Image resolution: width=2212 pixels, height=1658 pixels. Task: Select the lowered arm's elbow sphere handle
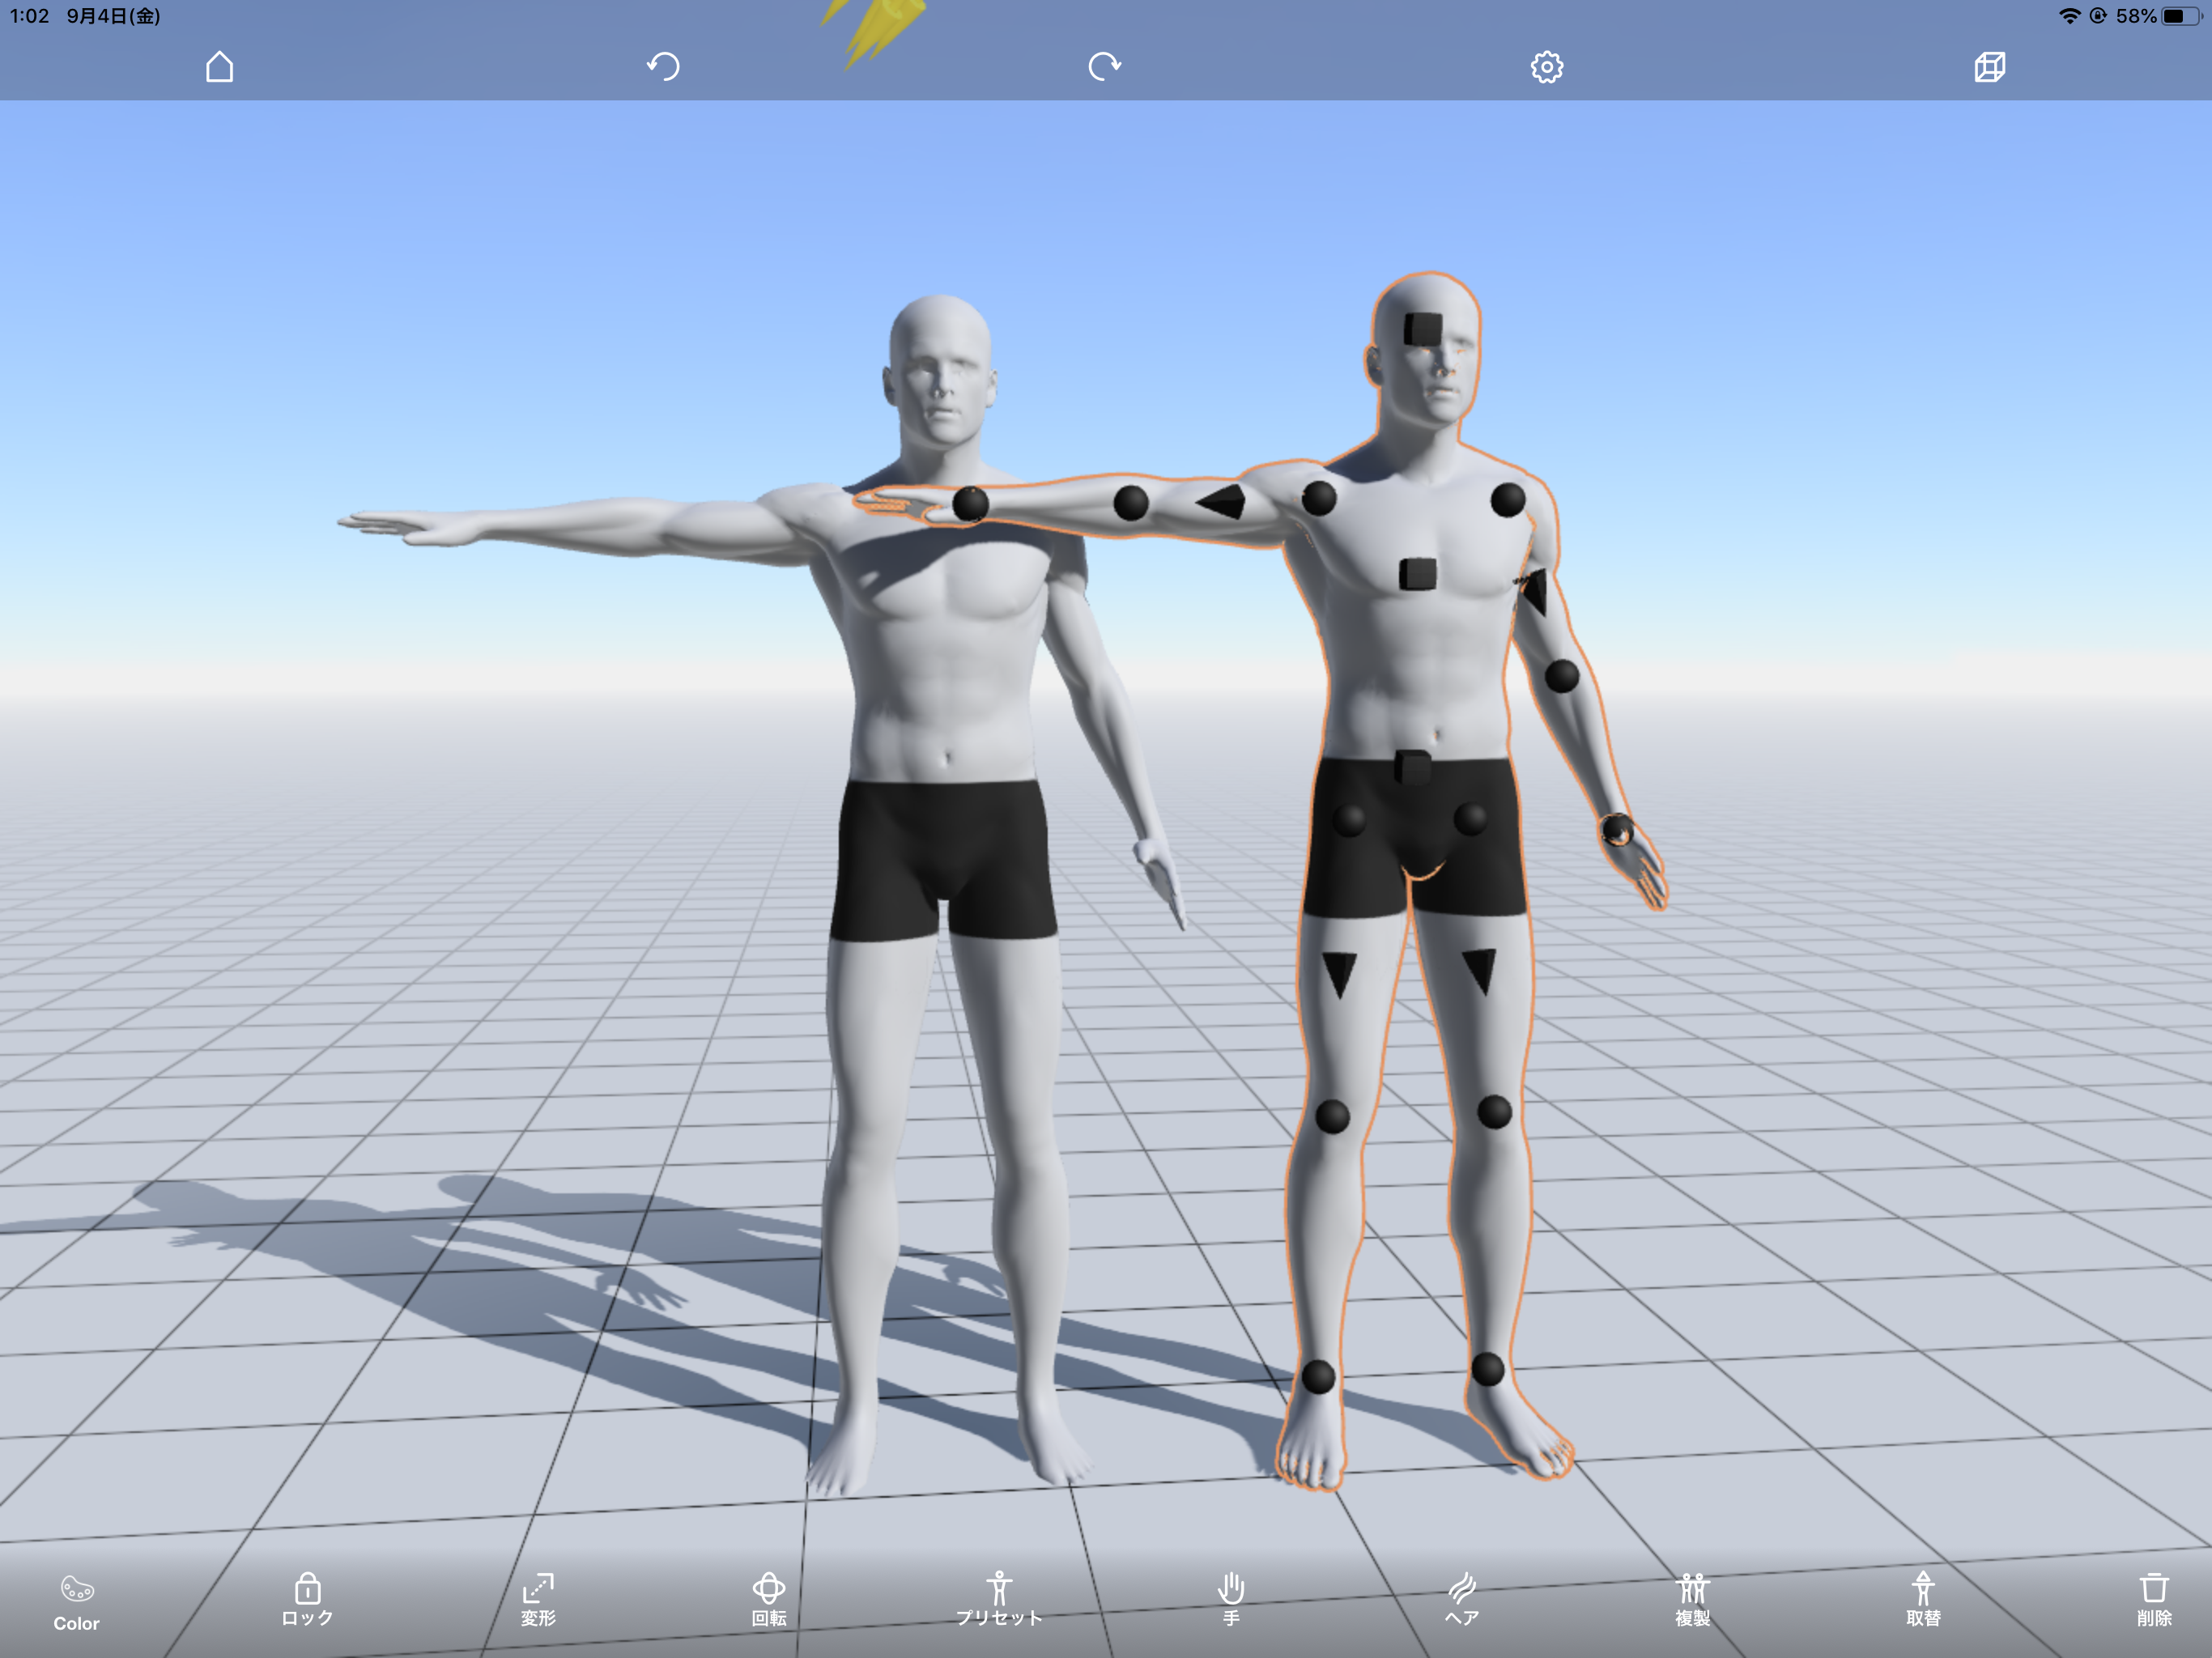1561,676
